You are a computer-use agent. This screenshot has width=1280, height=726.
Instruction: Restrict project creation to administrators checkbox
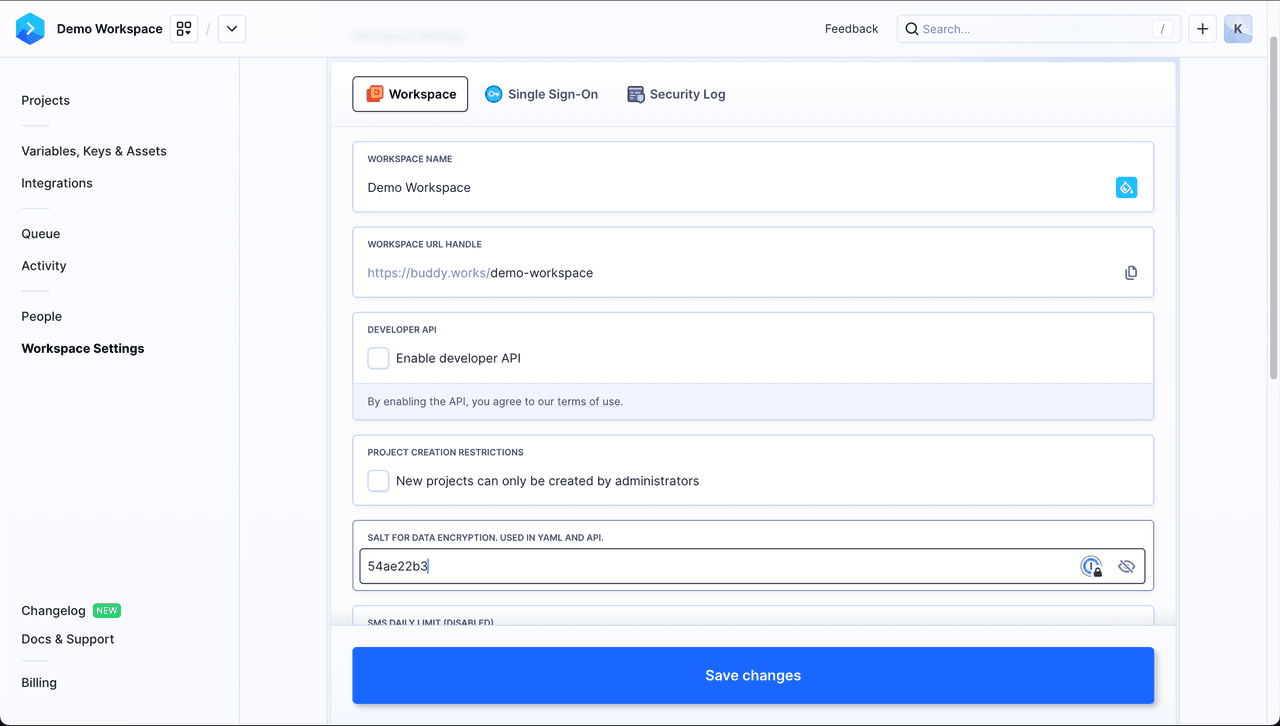(378, 481)
